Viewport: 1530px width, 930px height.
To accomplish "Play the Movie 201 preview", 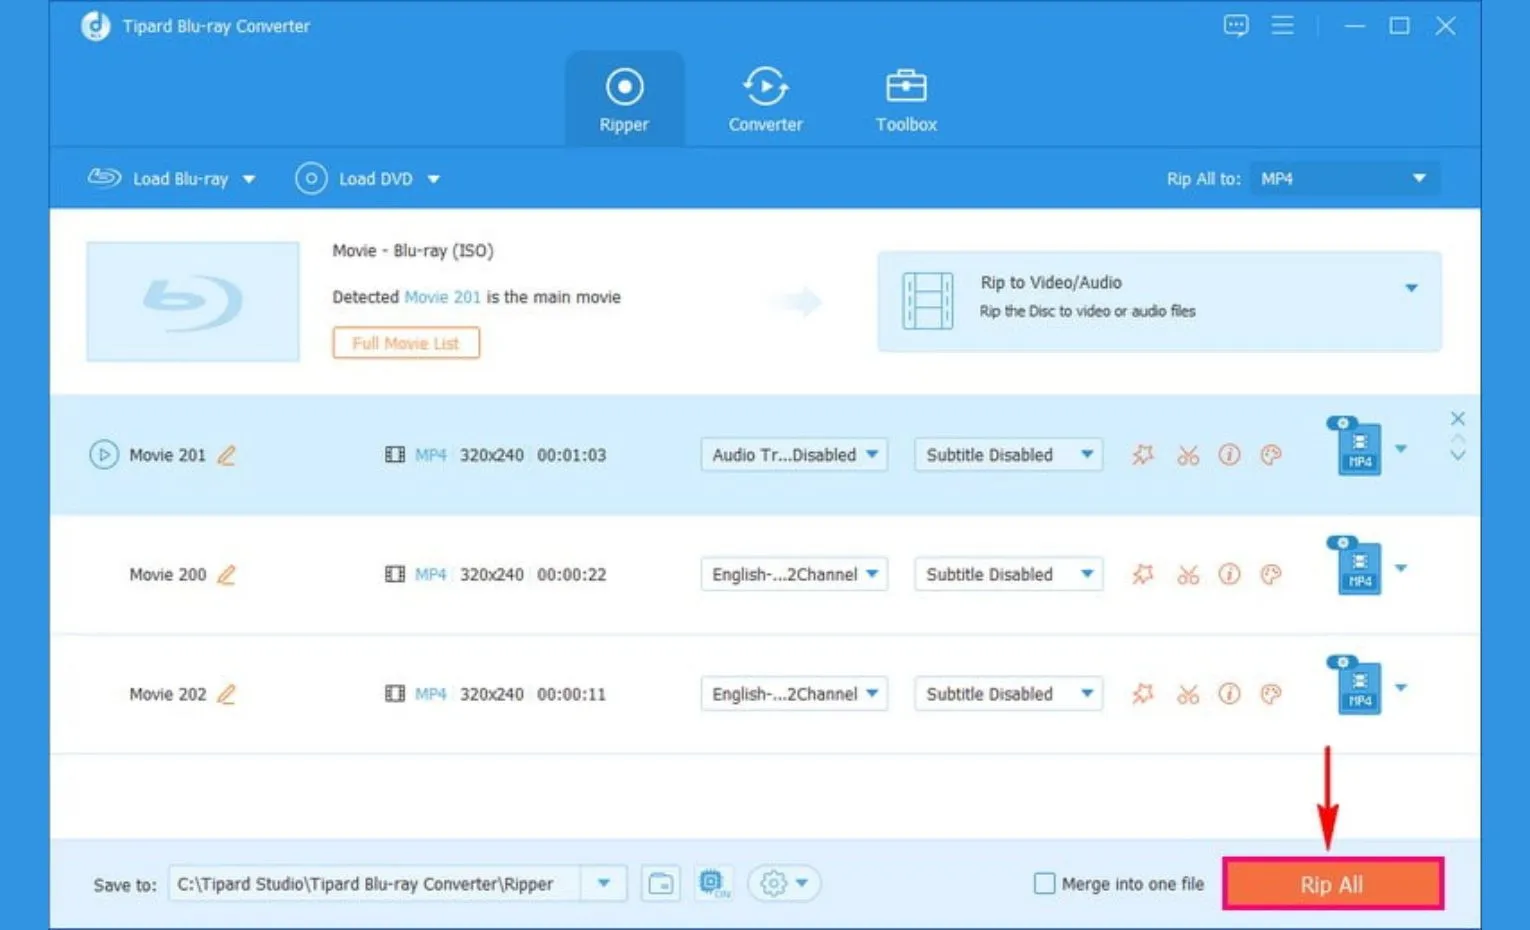I will point(103,455).
